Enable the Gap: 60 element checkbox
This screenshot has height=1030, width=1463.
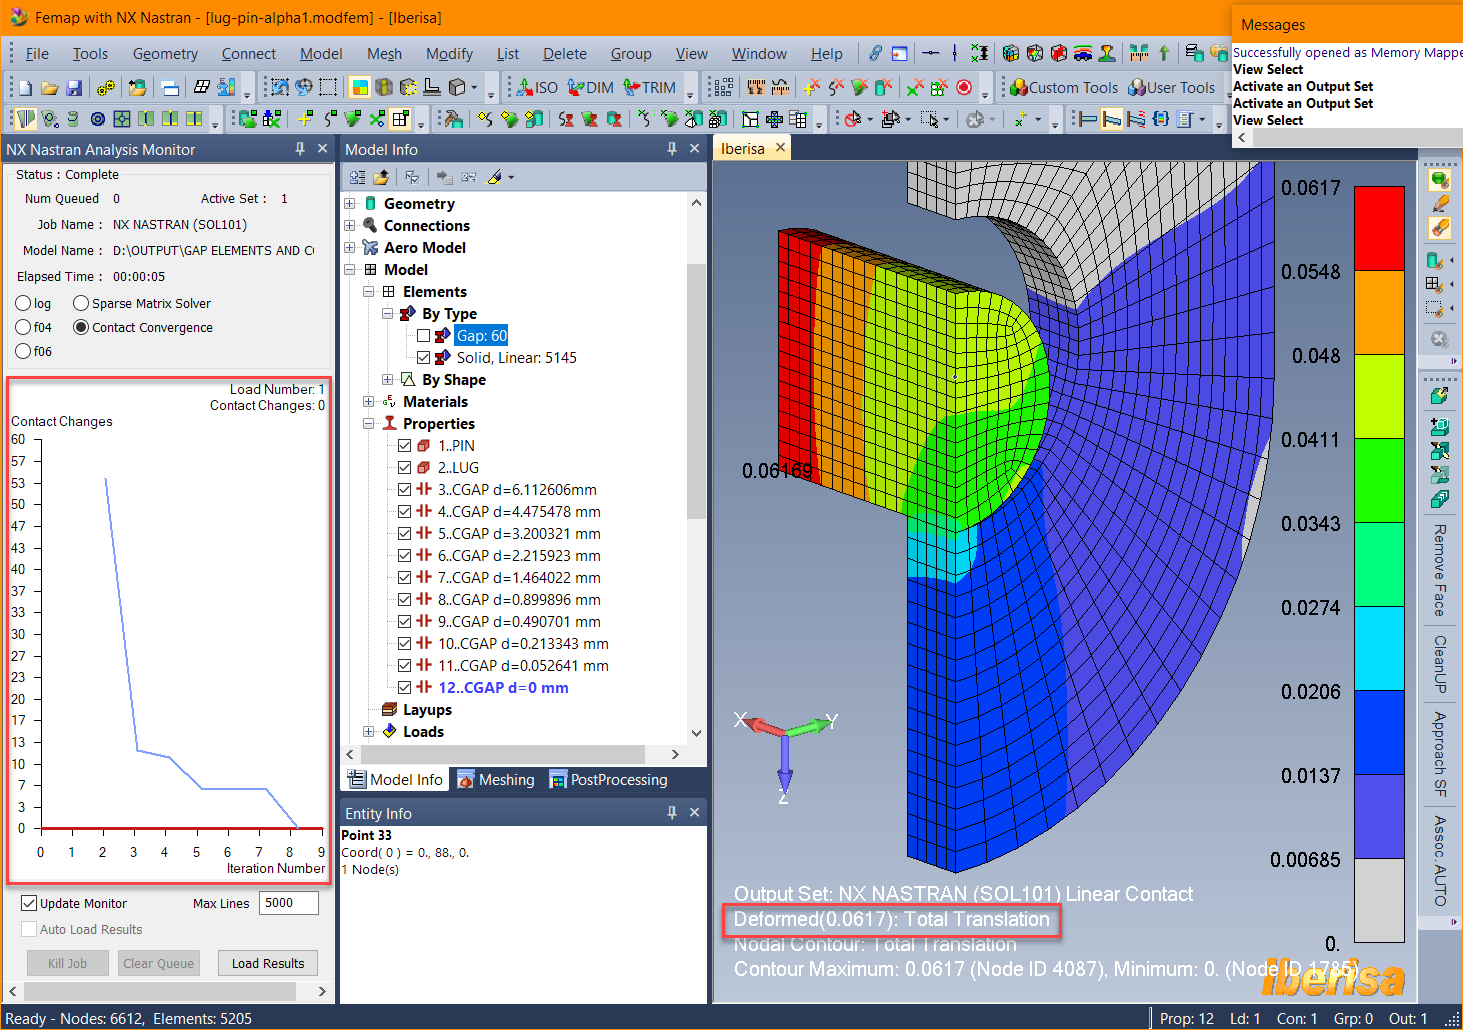point(423,335)
